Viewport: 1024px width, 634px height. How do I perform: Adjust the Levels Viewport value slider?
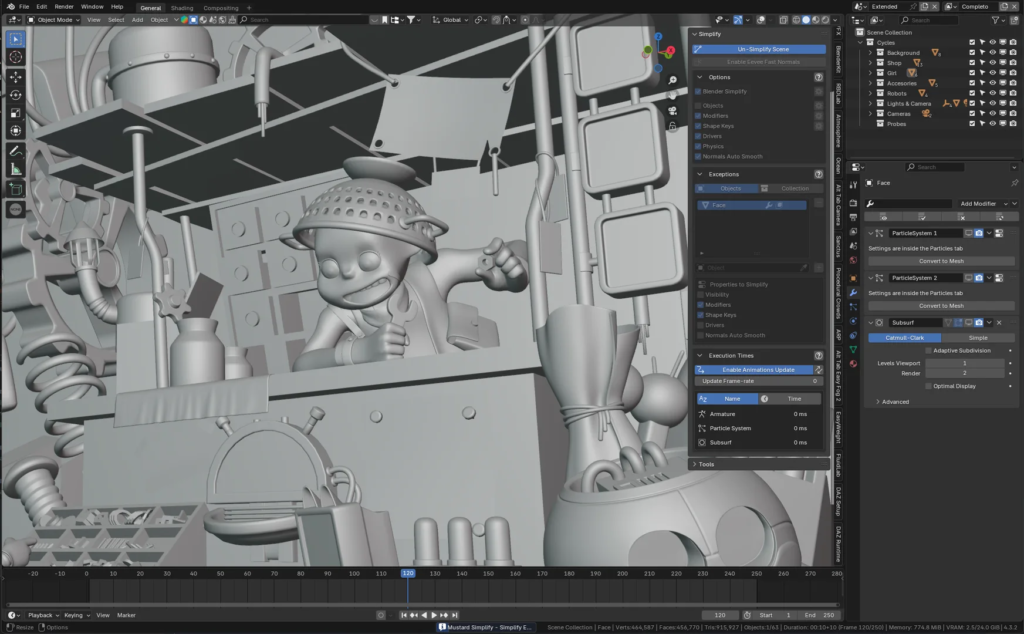click(965, 363)
